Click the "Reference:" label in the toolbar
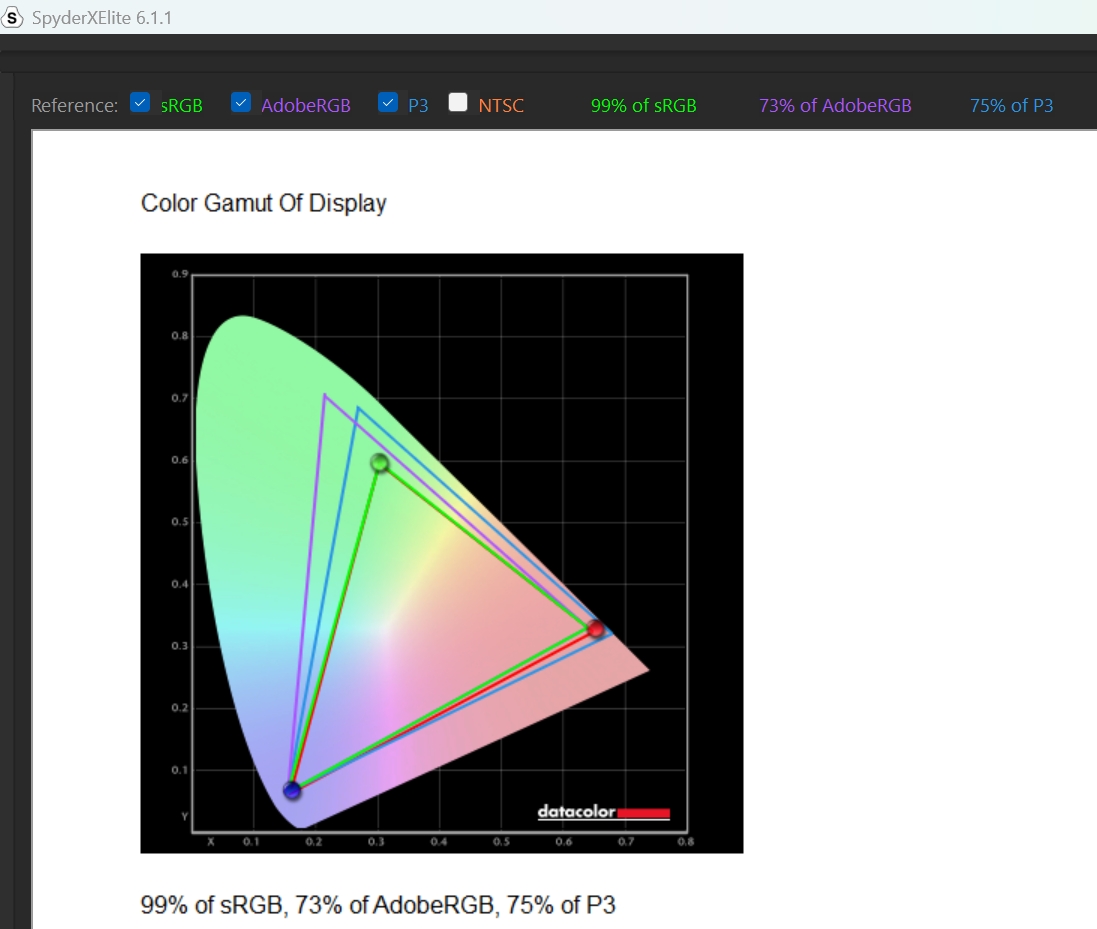This screenshot has height=929, width=1097. (74, 105)
